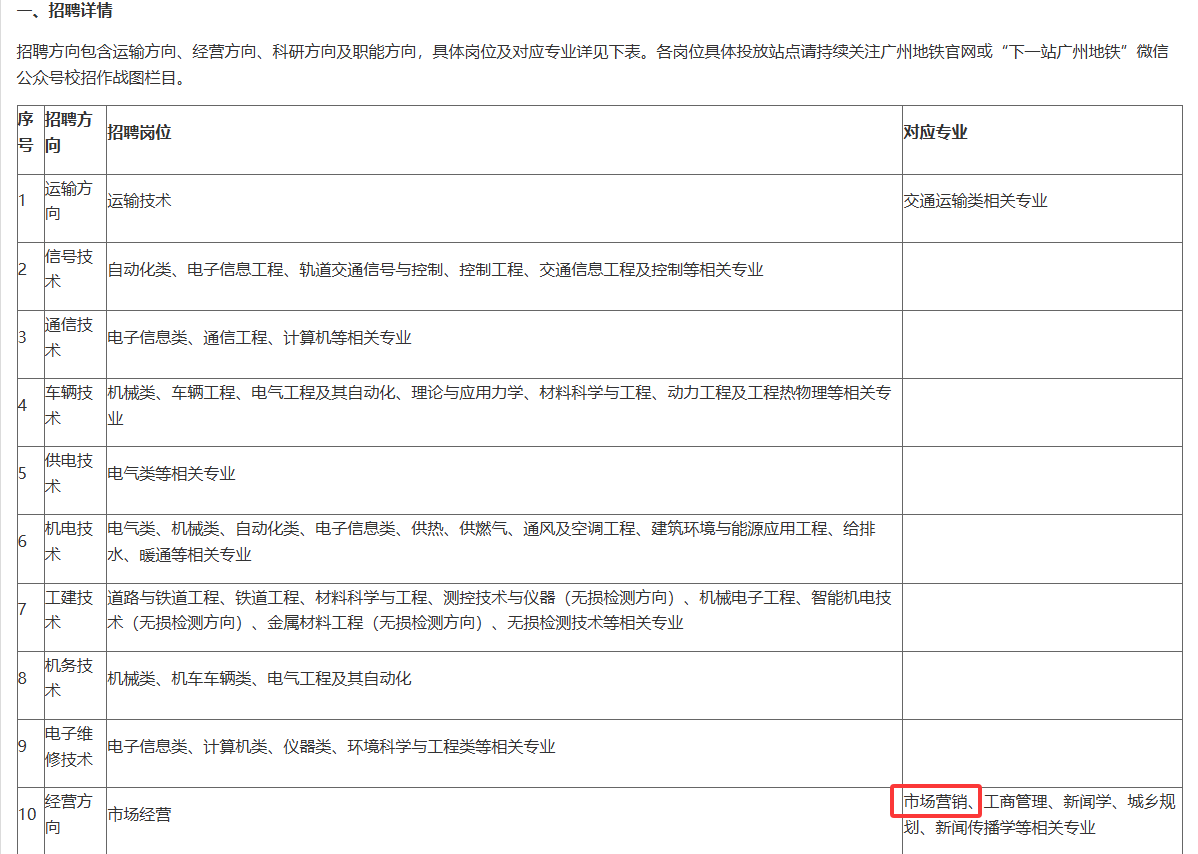Click the "运输技术" cell in row 1
Image resolution: width=1198 pixels, height=854 pixels.
point(139,200)
